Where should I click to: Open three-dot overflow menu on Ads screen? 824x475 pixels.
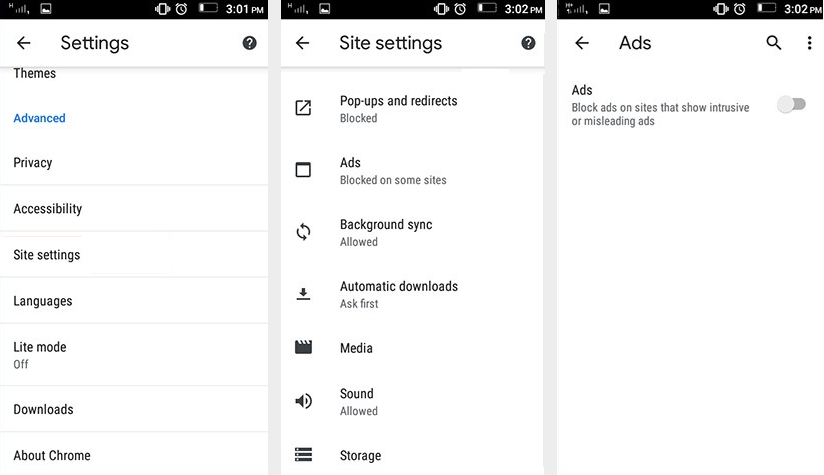pyautogui.click(x=809, y=43)
